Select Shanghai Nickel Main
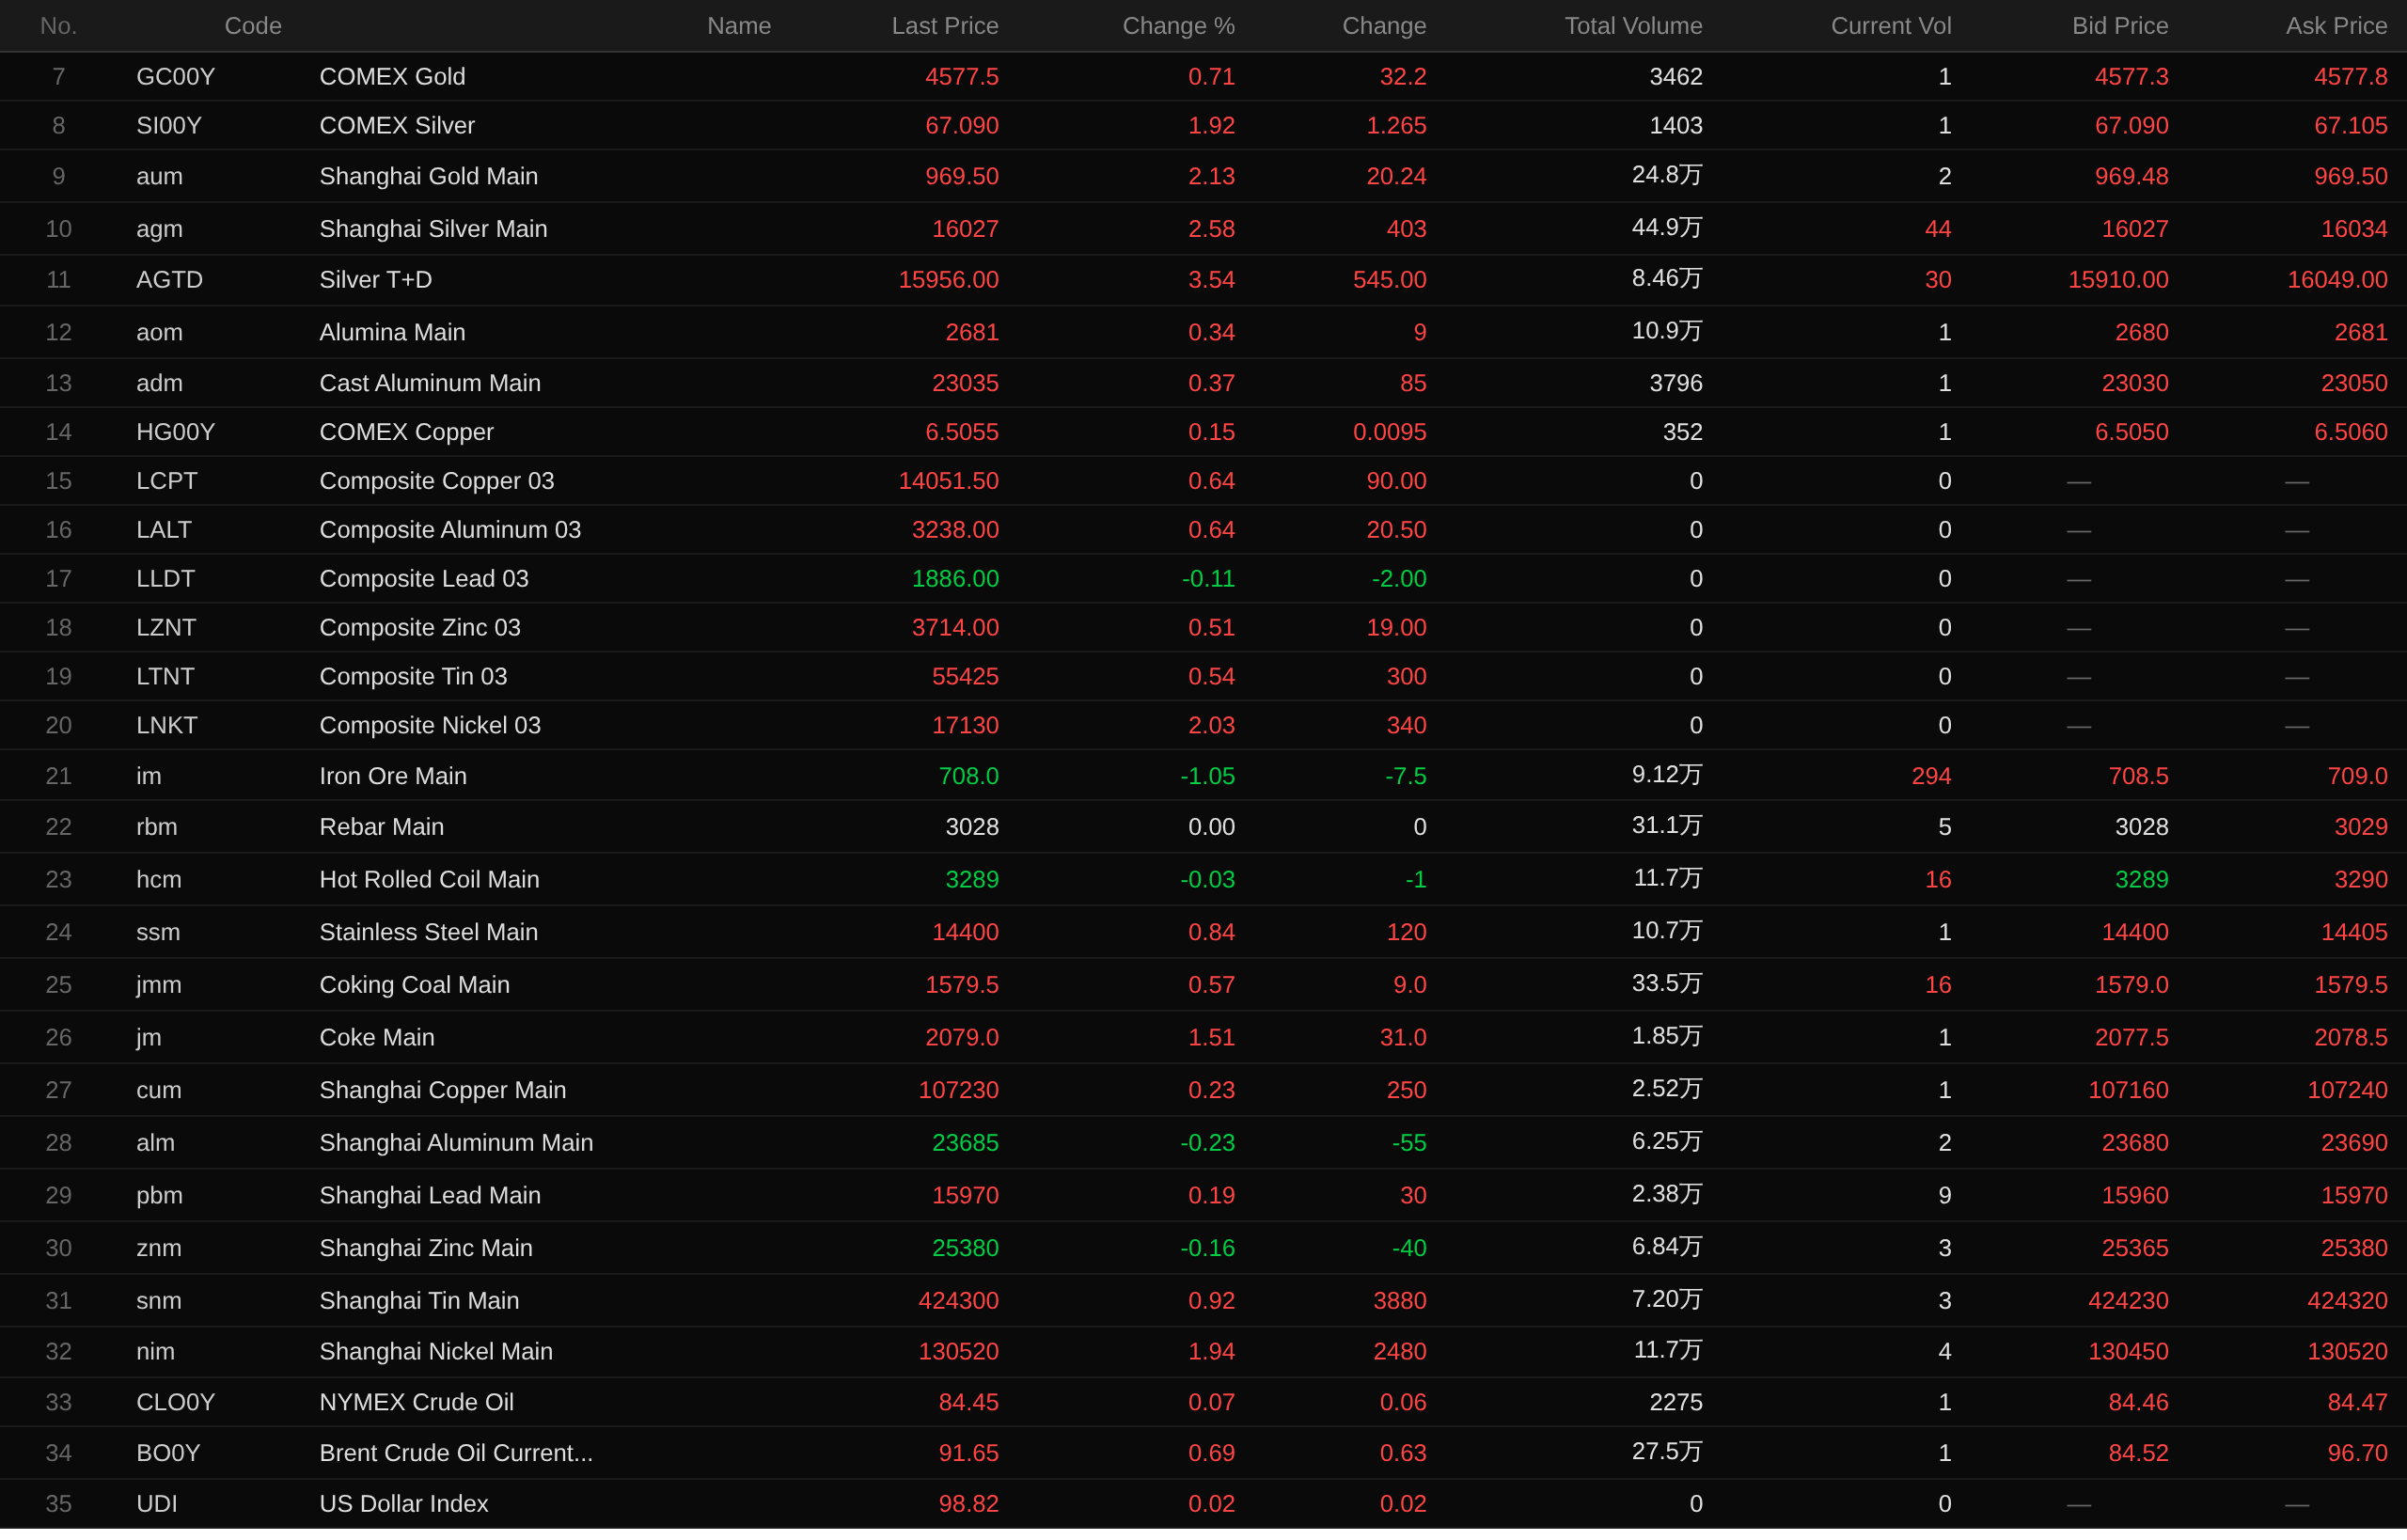Screen dimensions: 2407x1540 [436, 1352]
